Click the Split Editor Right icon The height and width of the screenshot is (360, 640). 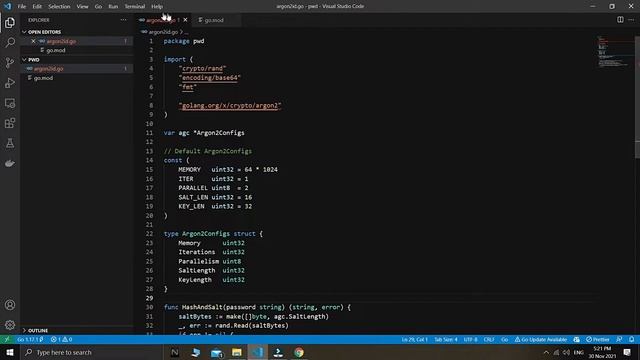(620, 20)
